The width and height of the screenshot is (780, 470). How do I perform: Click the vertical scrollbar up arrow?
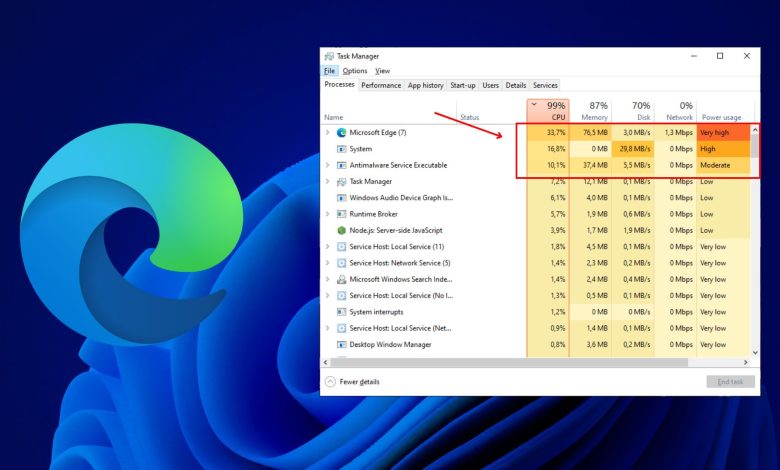pyautogui.click(x=755, y=130)
